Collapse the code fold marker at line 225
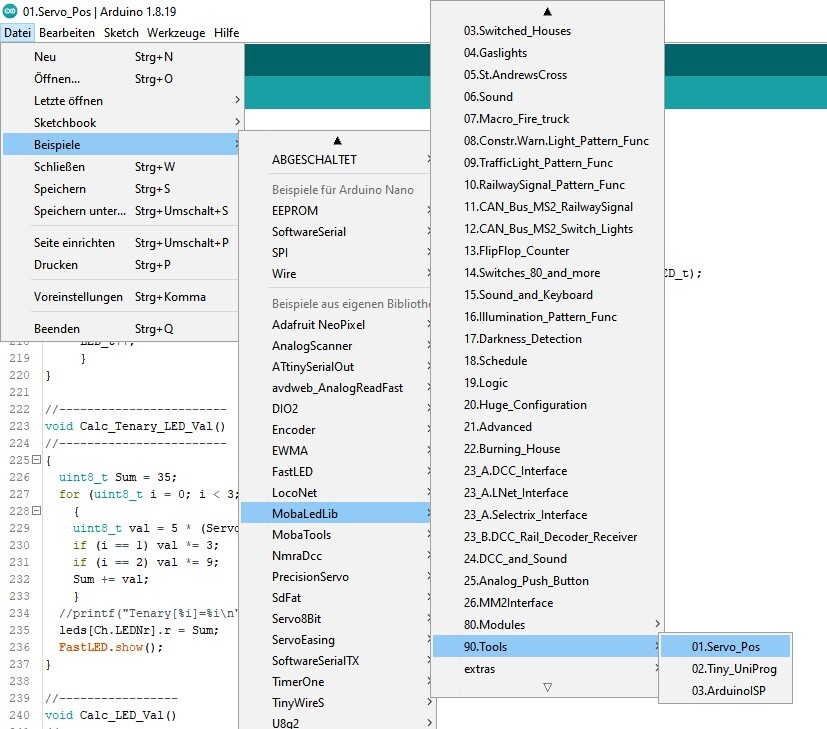The image size is (827, 729). click(36, 459)
